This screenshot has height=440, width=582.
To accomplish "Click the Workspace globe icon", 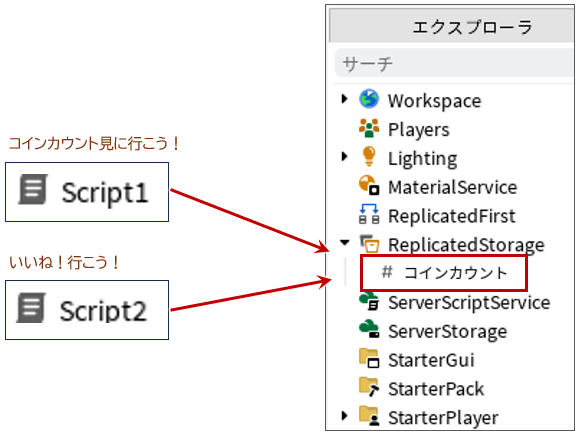I will (369, 99).
